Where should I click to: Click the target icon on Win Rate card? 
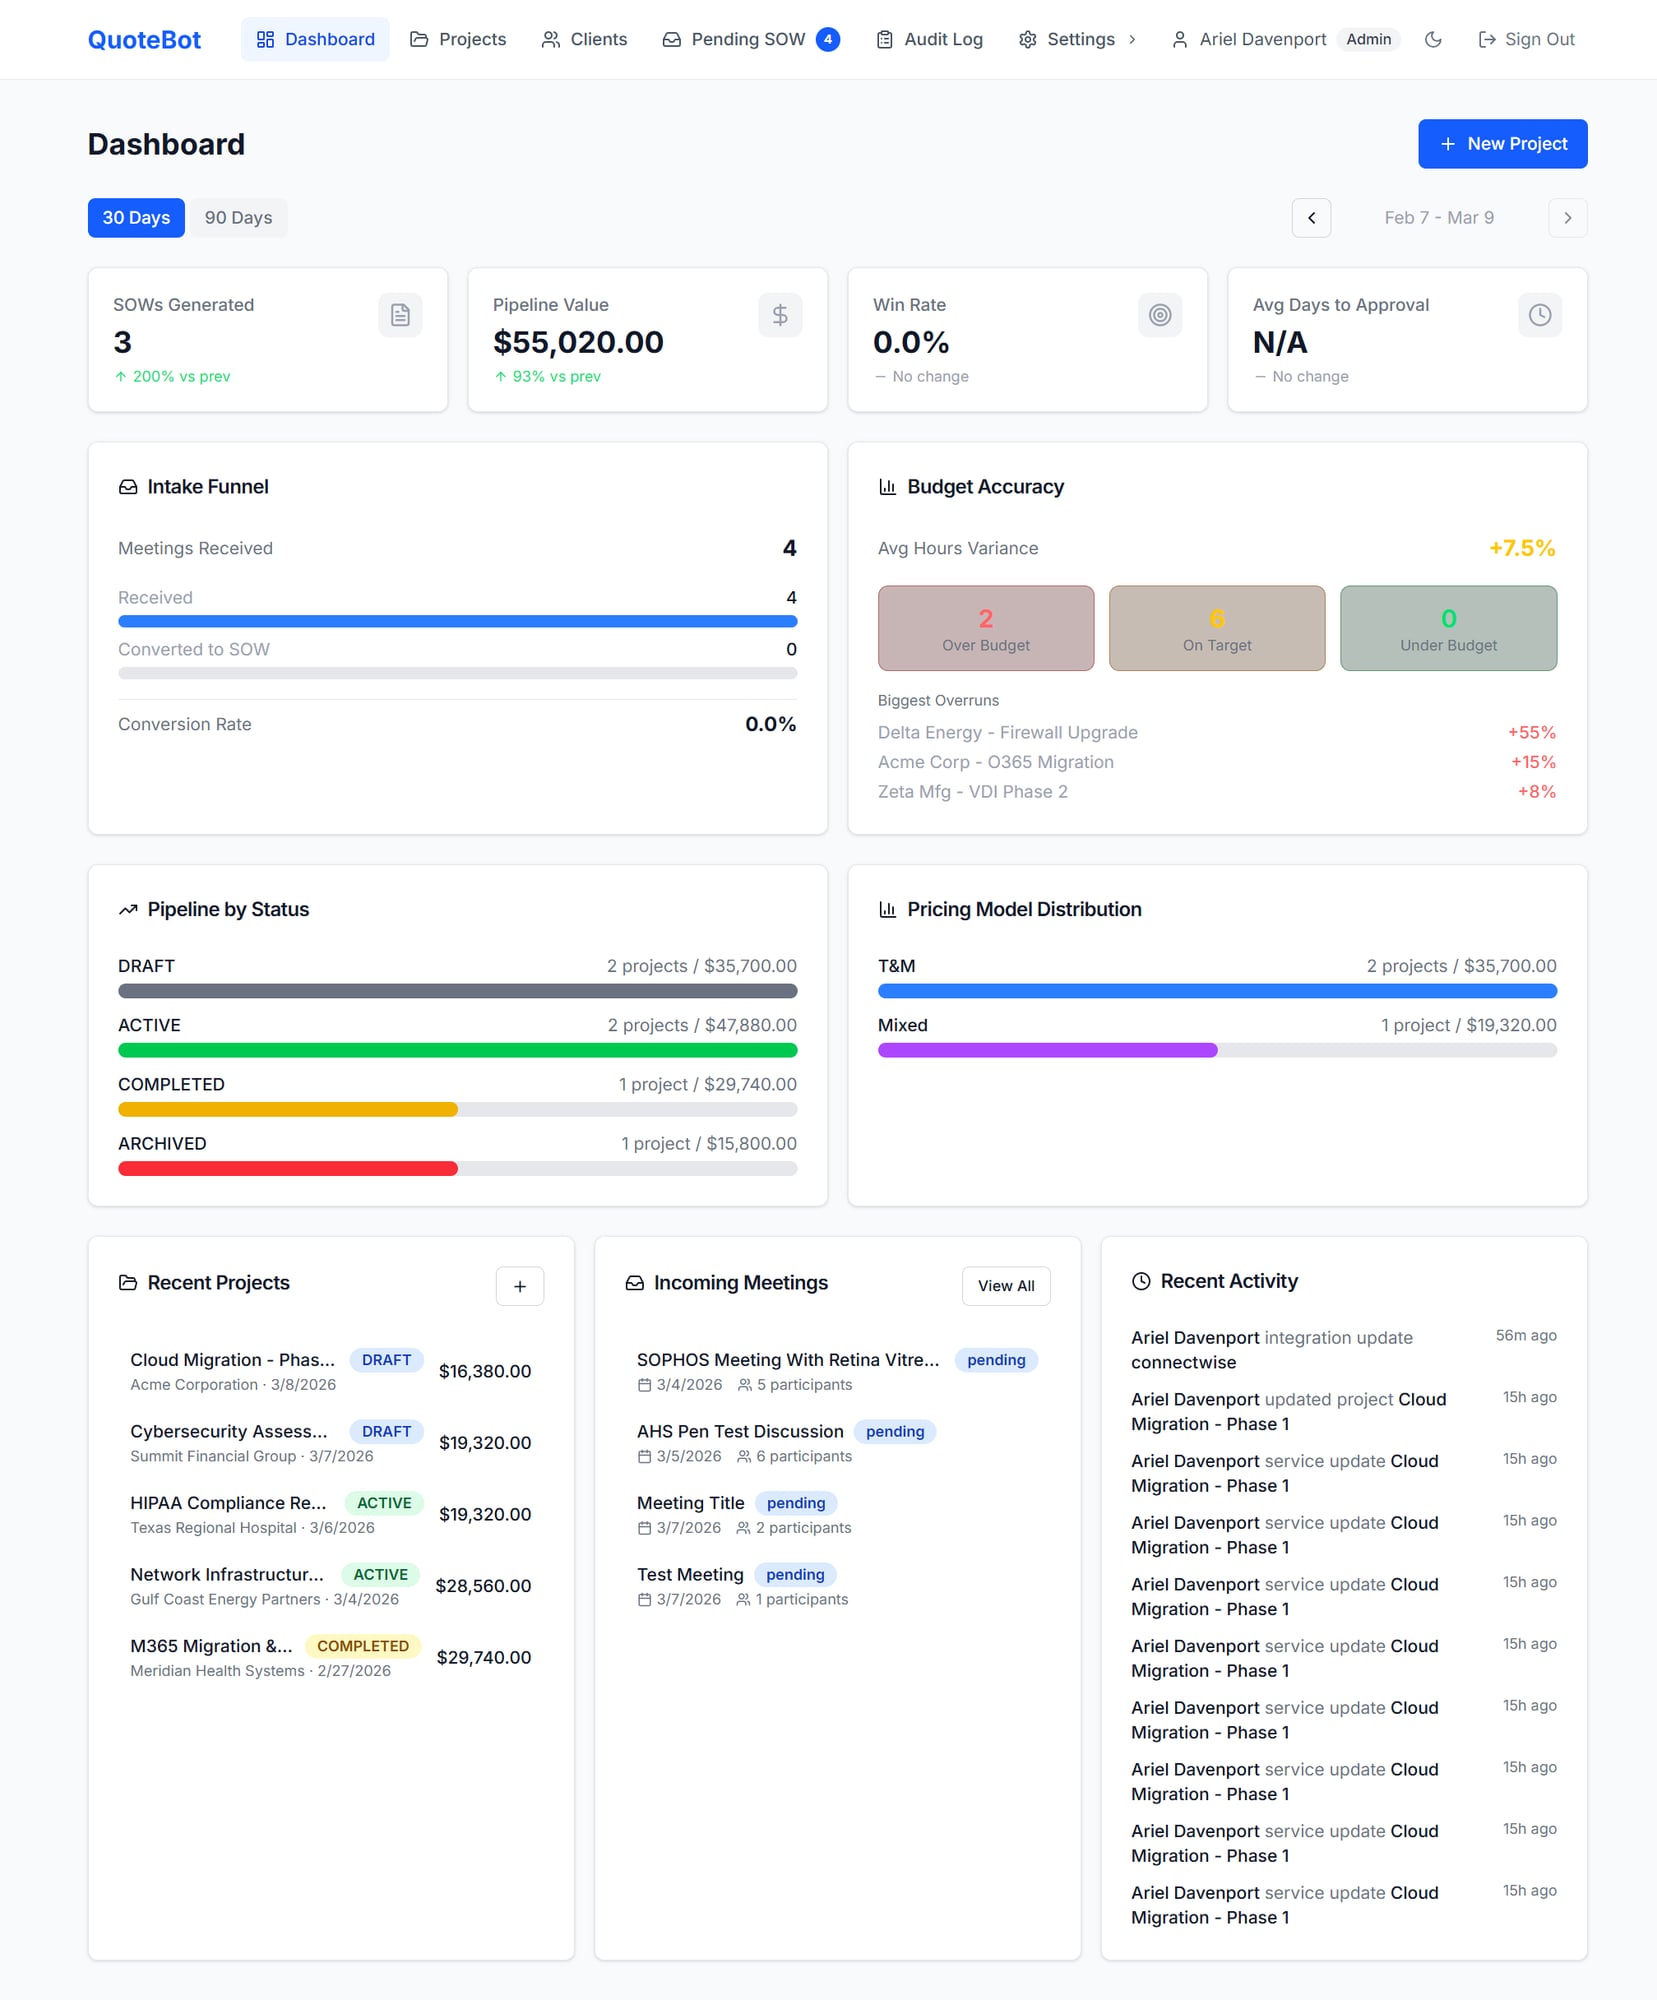(1160, 315)
